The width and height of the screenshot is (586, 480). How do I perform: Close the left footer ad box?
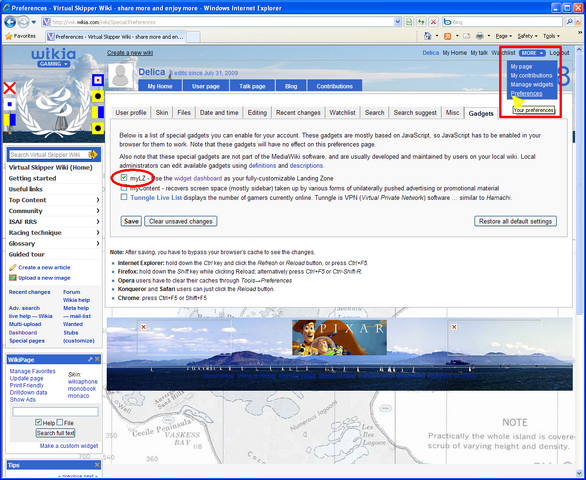(144, 327)
